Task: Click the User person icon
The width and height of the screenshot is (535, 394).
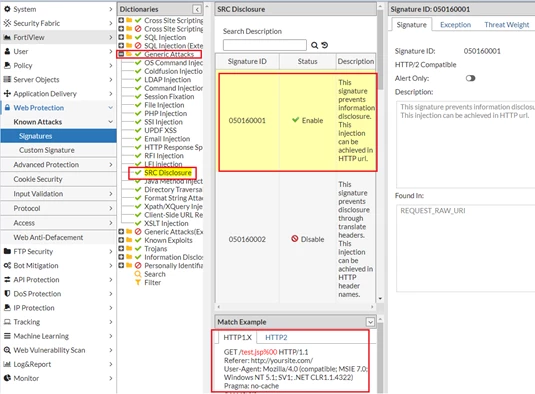Action: tap(7, 52)
